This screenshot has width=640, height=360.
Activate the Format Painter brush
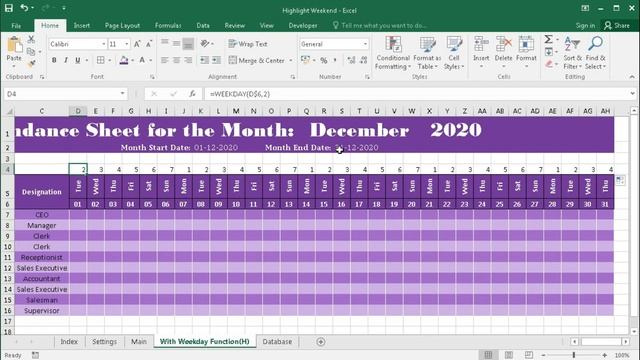pyautogui.click(x=31, y=63)
